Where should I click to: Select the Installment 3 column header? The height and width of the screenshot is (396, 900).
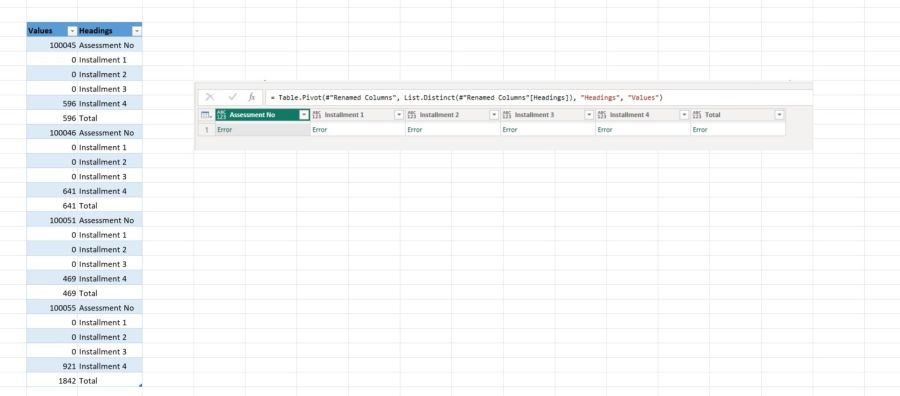[548, 115]
